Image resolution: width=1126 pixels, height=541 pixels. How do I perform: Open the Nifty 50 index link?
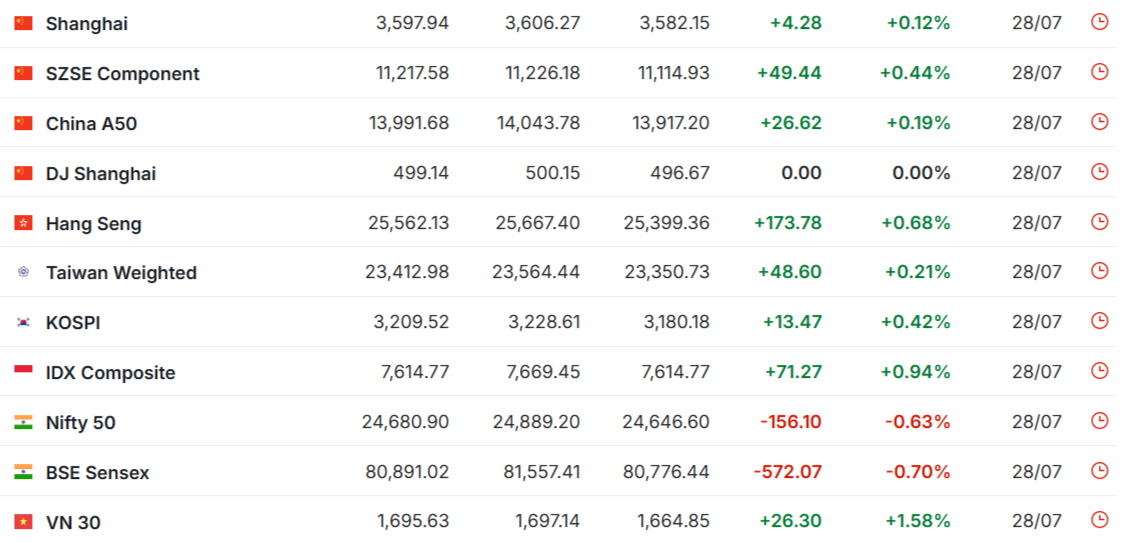pos(80,423)
